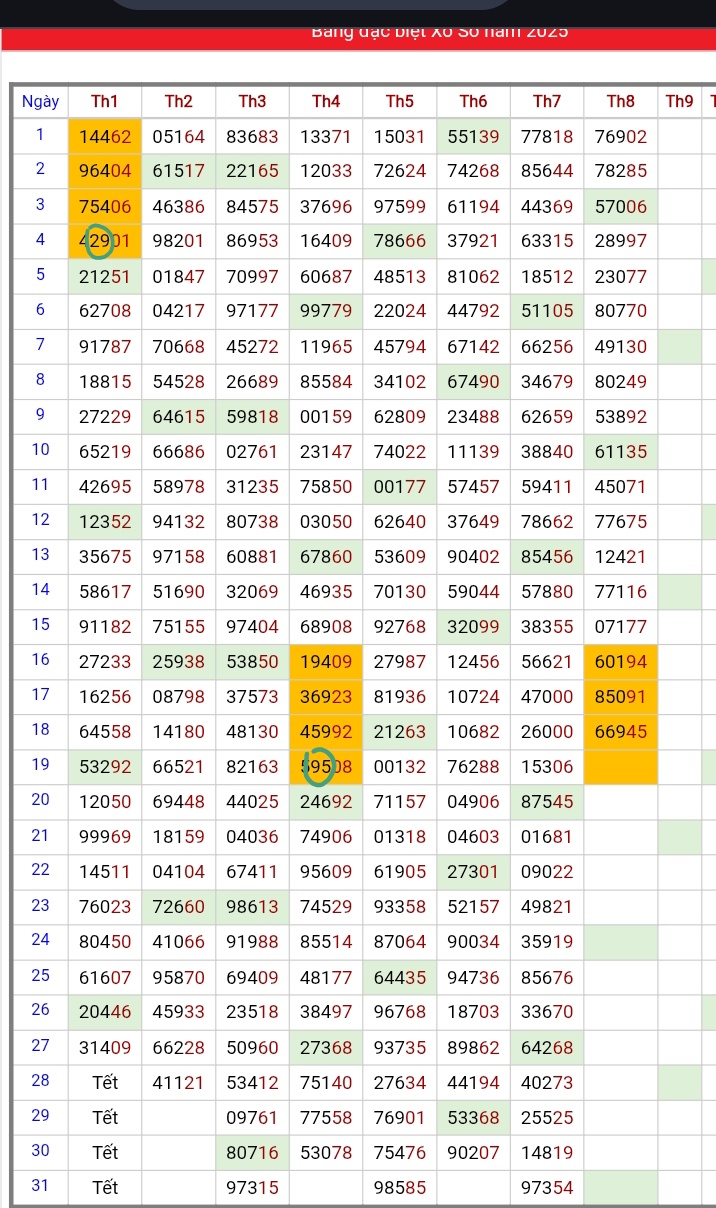Click the cell 41121 in Th2

178,1081
